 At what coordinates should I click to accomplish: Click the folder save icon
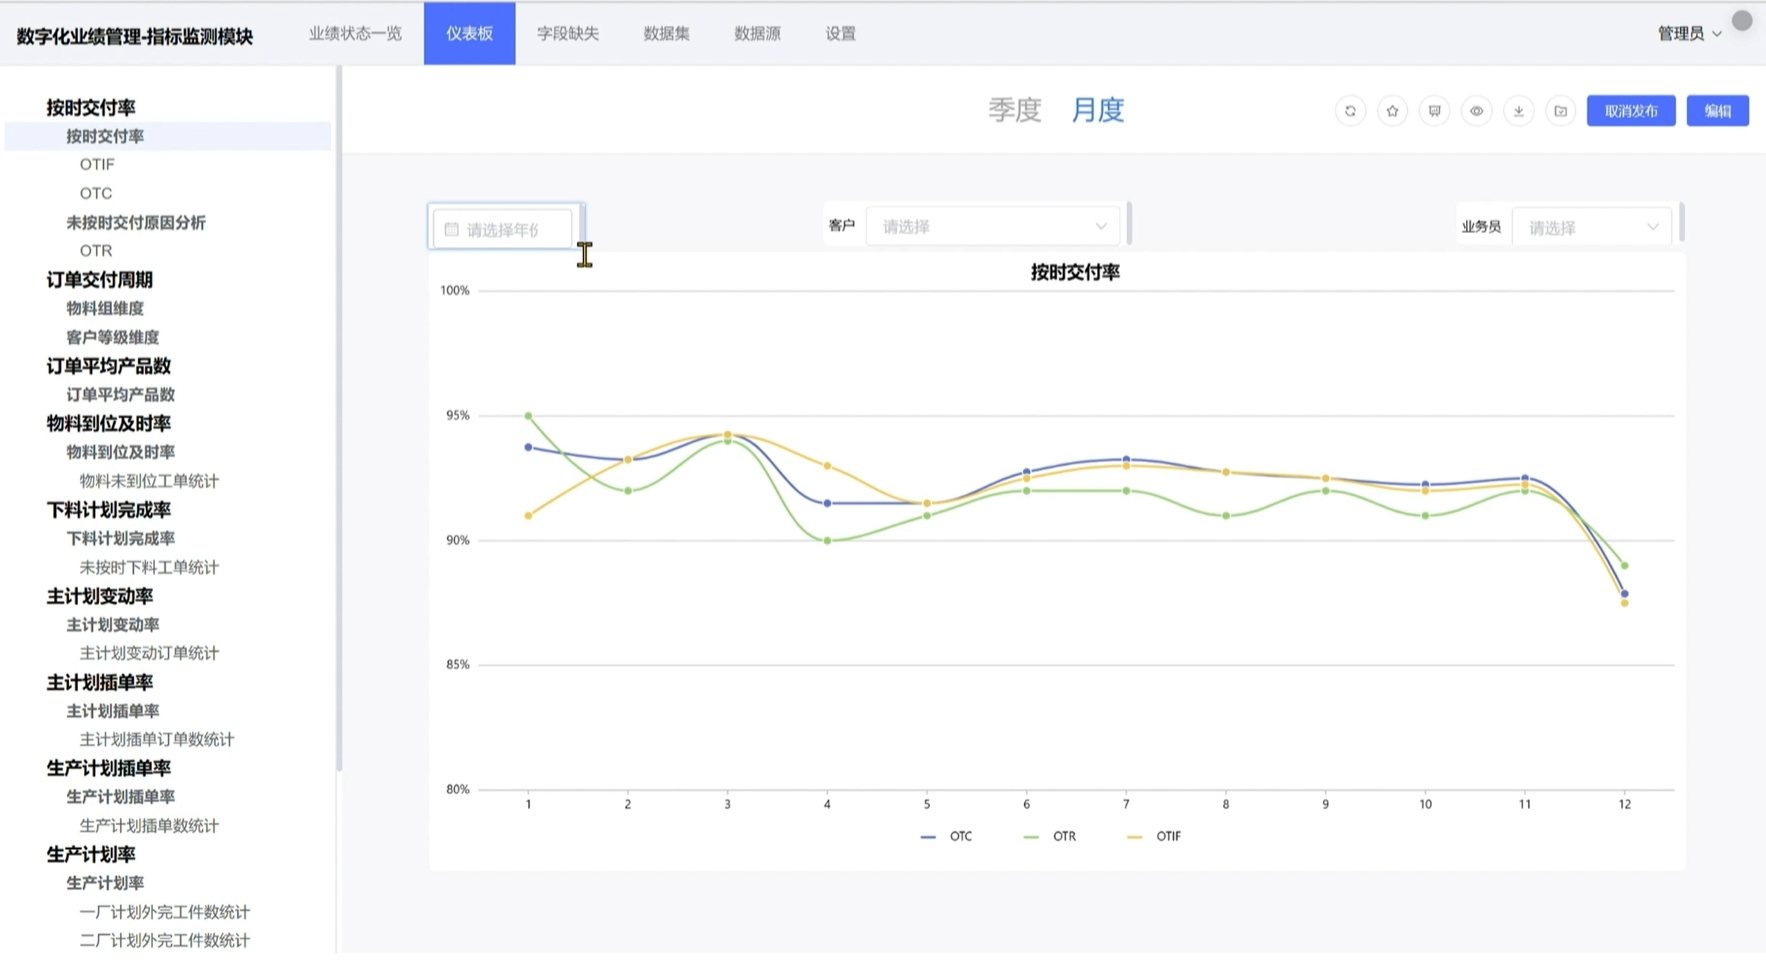(1560, 111)
